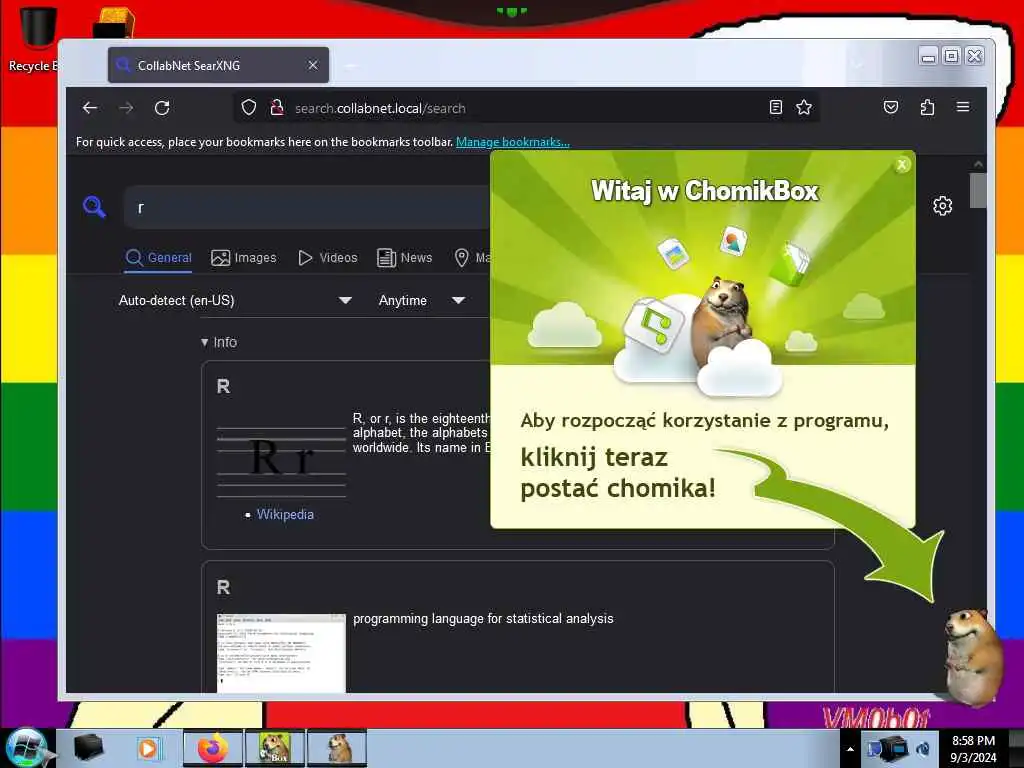Click 'programming language for statistical analysis' text

click(x=483, y=618)
